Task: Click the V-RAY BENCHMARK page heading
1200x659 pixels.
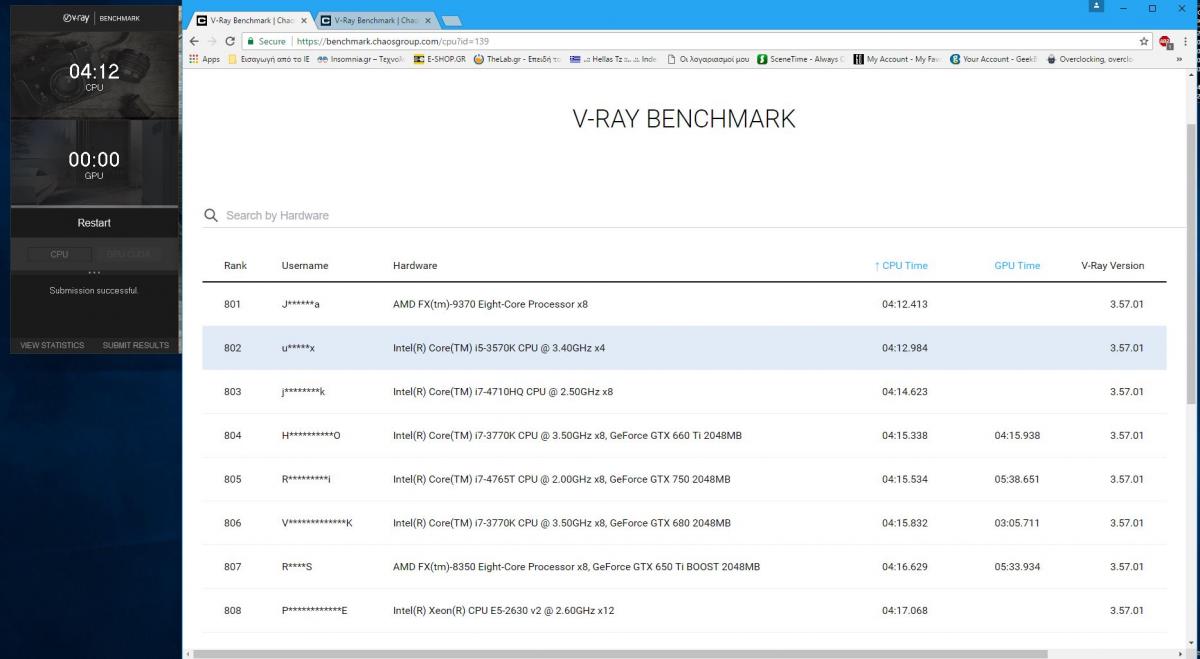Action: 684,119
